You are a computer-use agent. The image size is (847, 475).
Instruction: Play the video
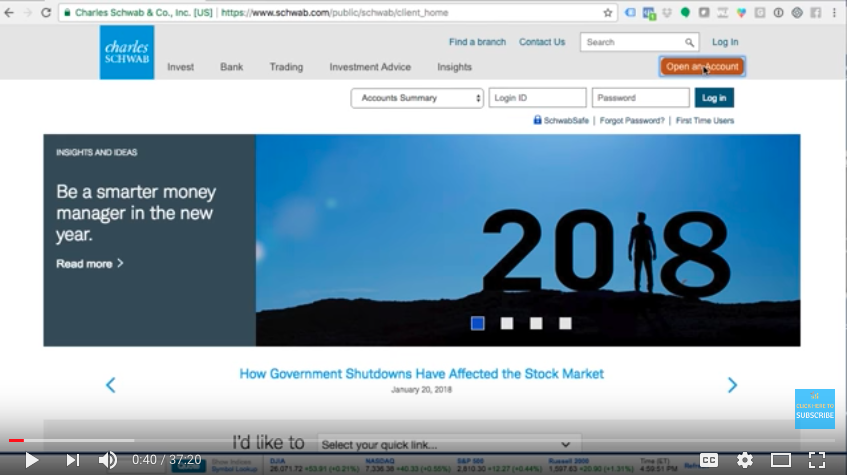32,460
